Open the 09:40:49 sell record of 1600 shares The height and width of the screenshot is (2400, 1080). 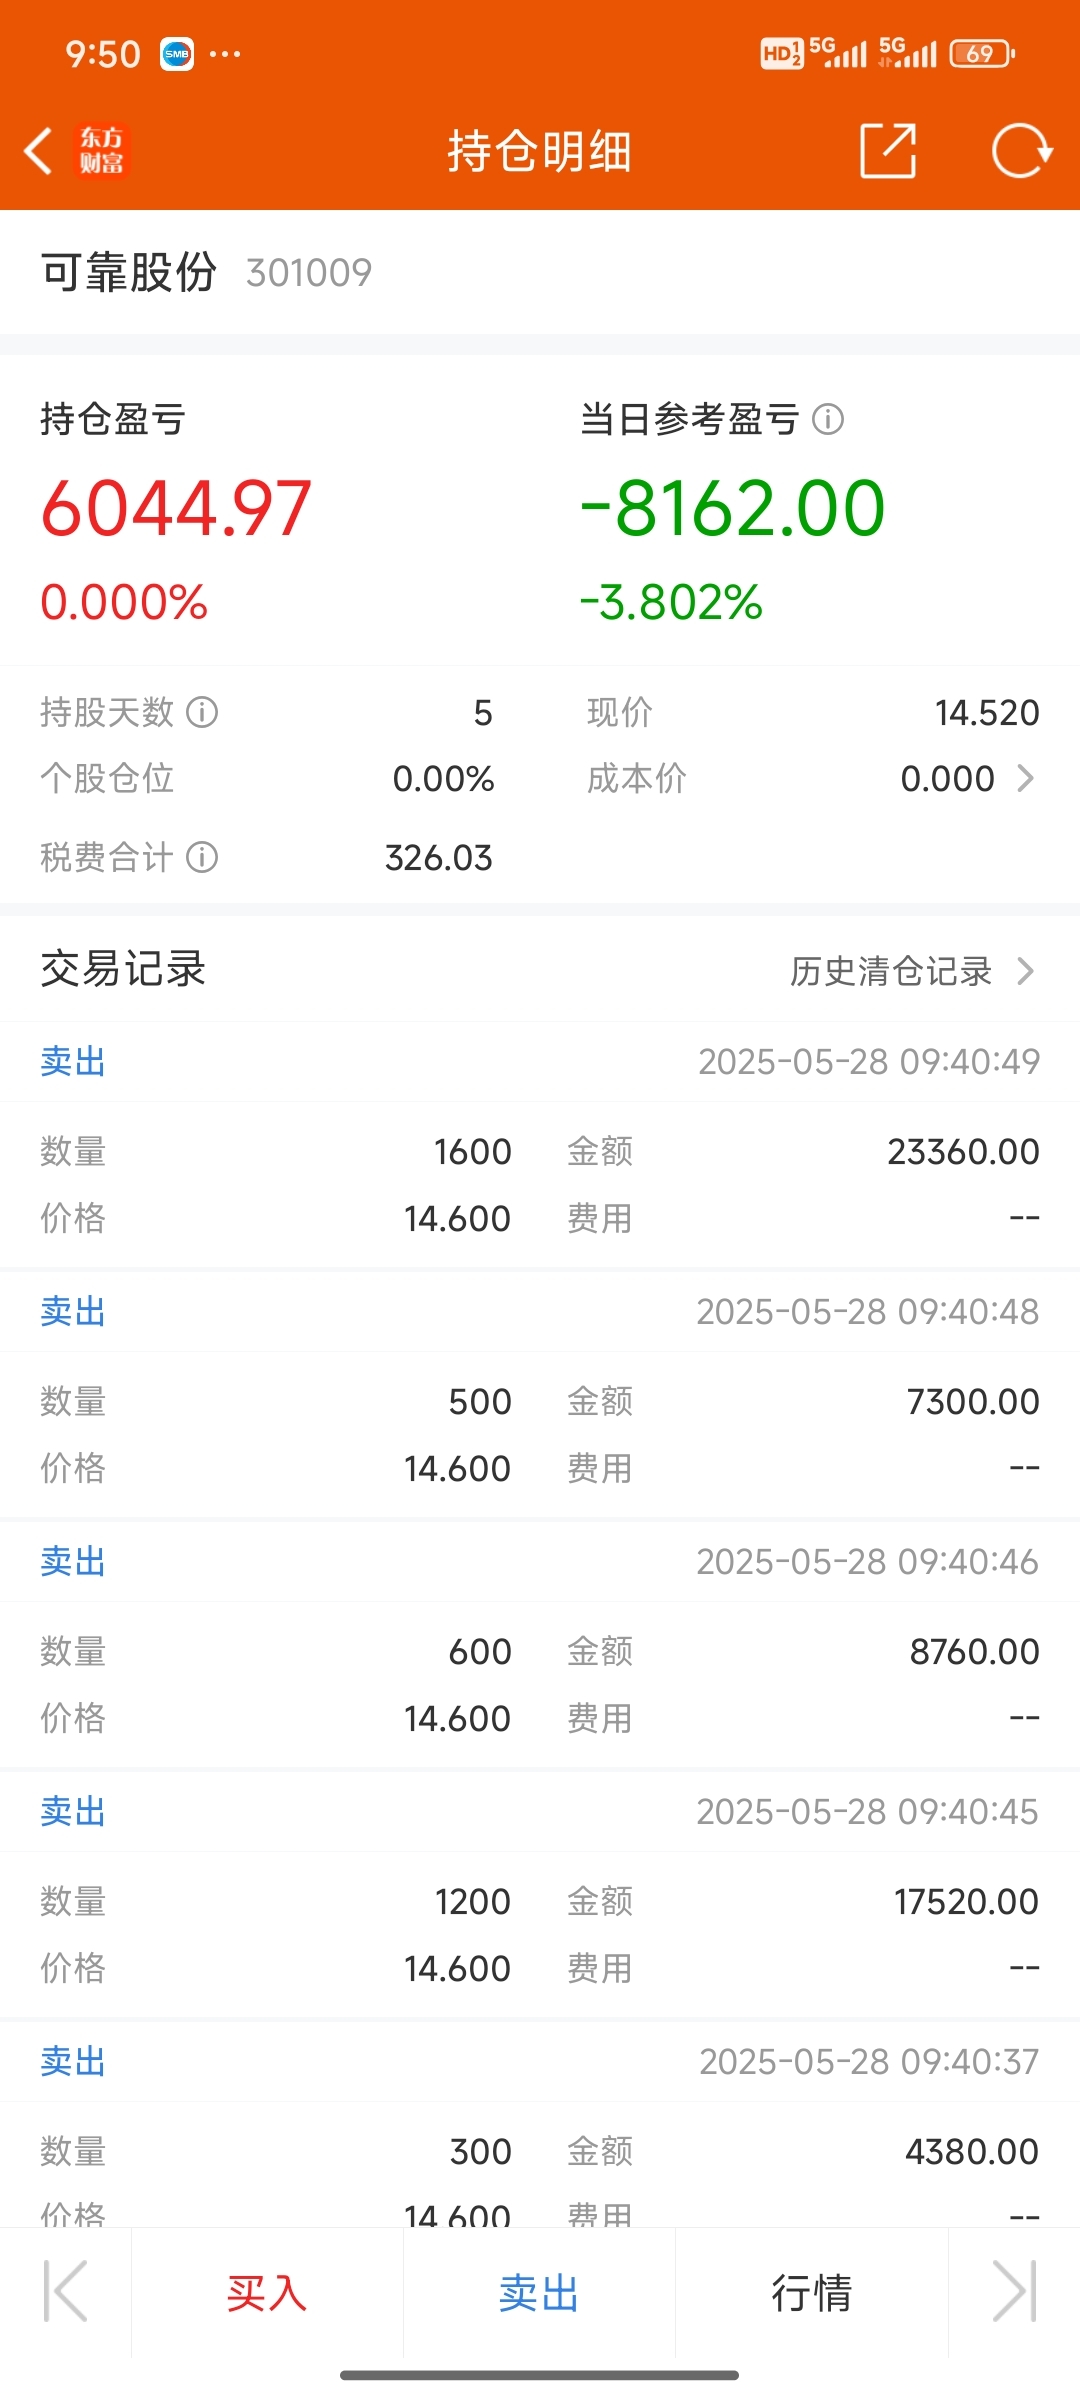[540, 1145]
